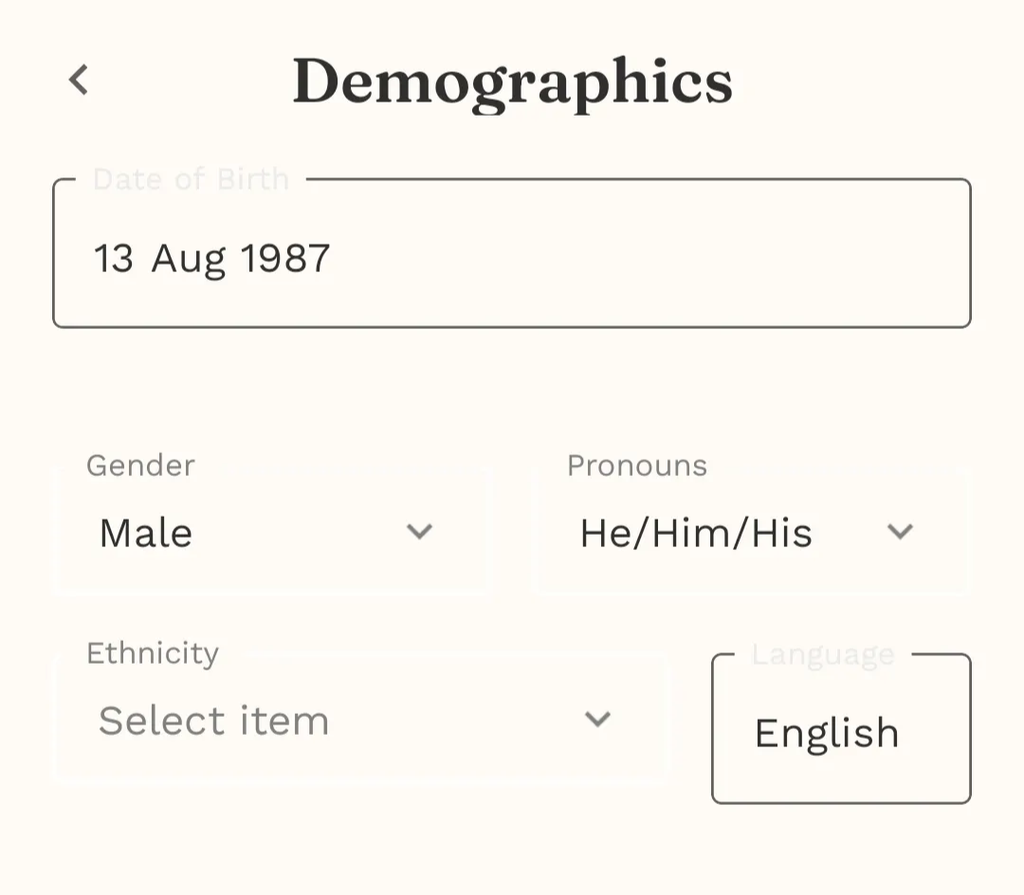
Task: Expand the chevron beside Male
Action: [x=419, y=532]
